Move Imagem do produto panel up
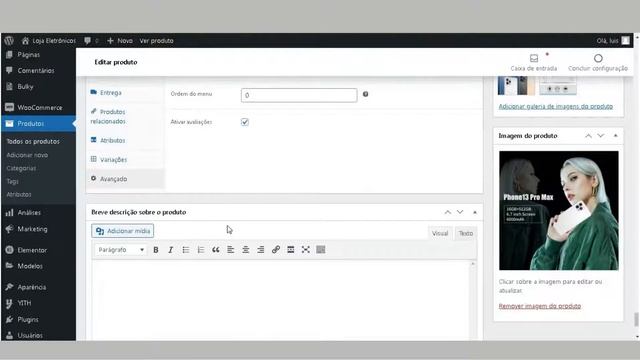The height and width of the screenshot is (360, 640). [x=588, y=136]
